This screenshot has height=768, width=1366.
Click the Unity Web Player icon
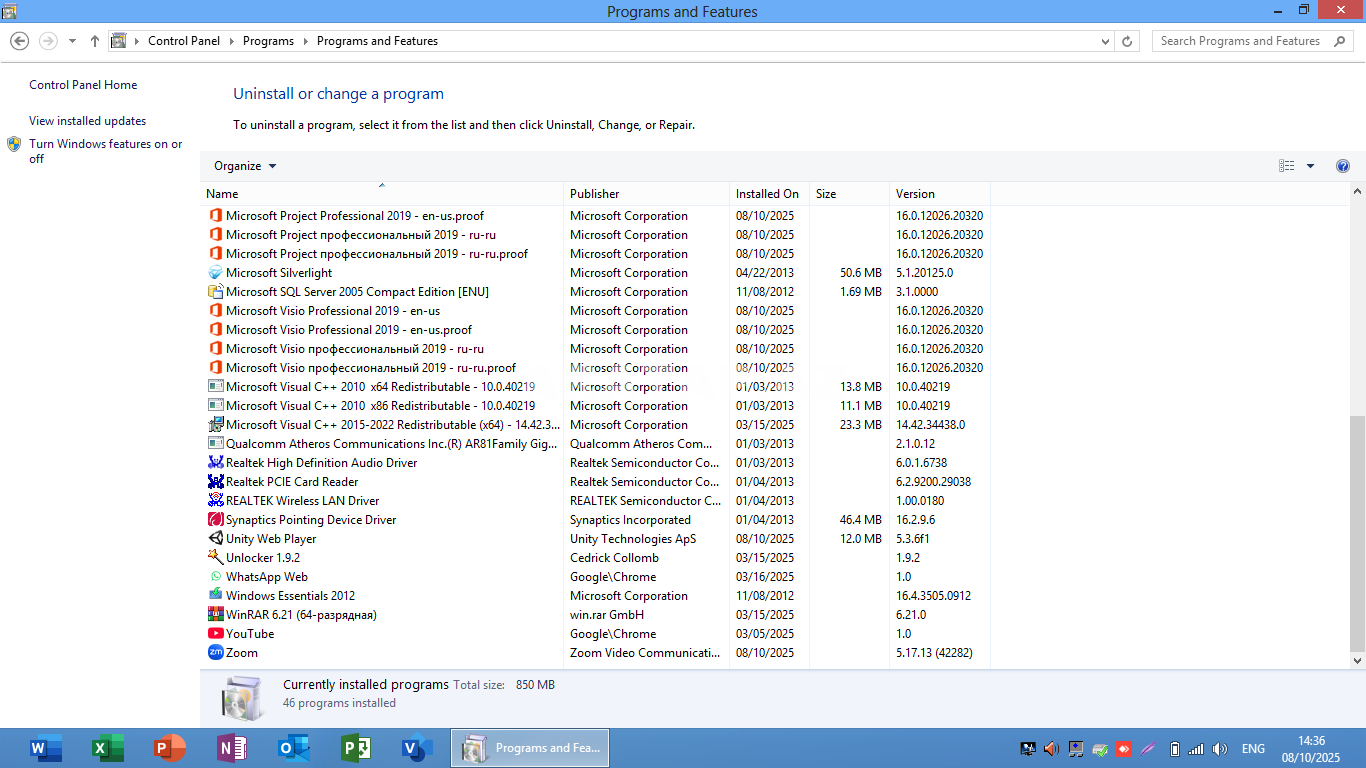click(x=215, y=539)
